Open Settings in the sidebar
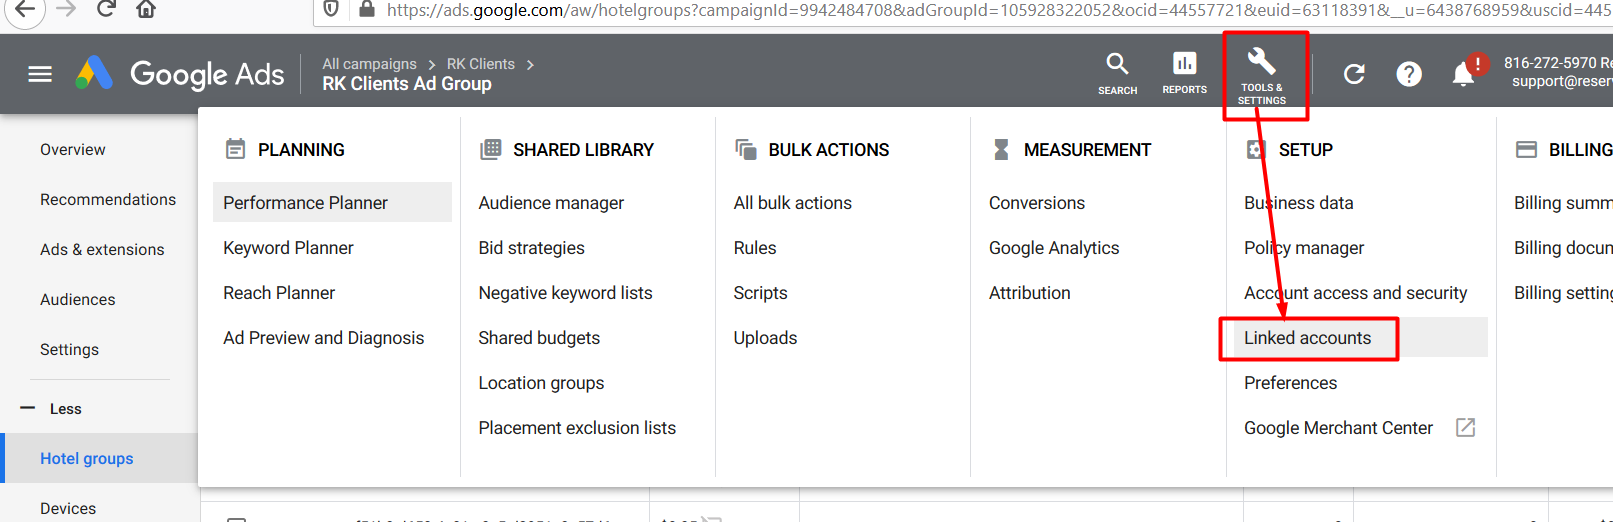Screen dimensions: 1613x522 pos(69,349)
